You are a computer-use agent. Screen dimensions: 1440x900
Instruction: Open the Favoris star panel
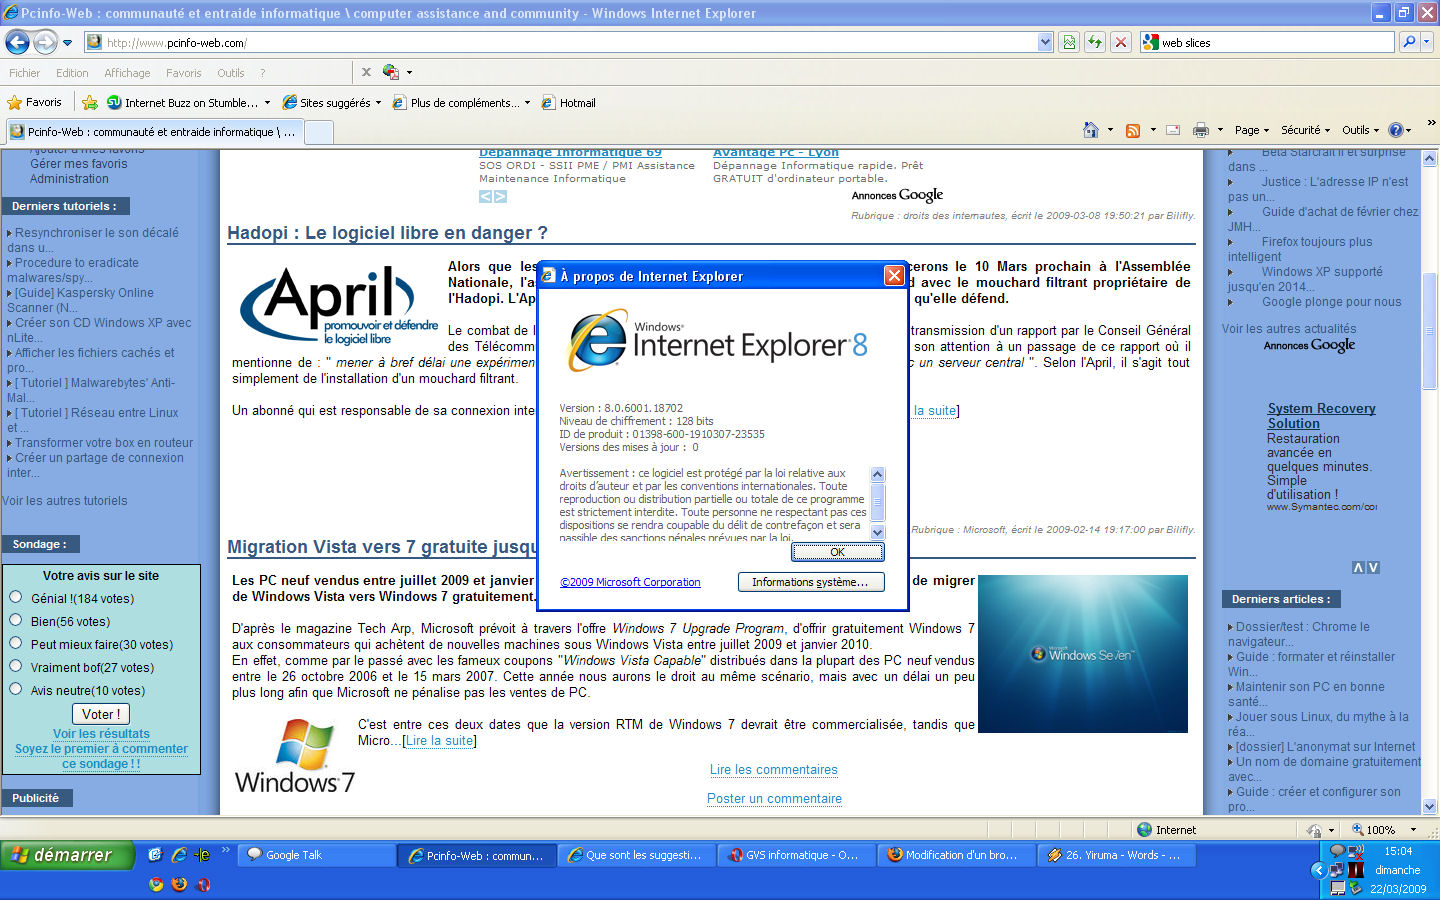click(x=34, y=102)
